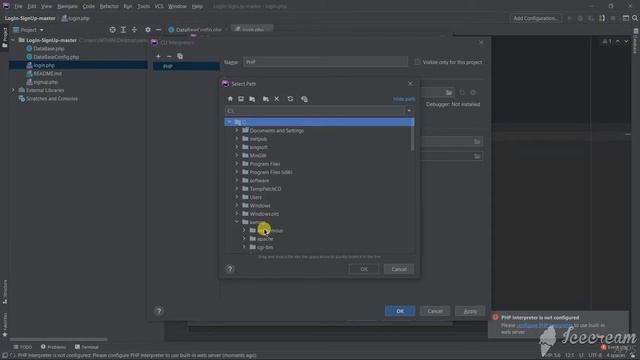Click the desktop directory icon in Select Path
The width and height of the screenshot is (640, 360).
coord(241,99)
